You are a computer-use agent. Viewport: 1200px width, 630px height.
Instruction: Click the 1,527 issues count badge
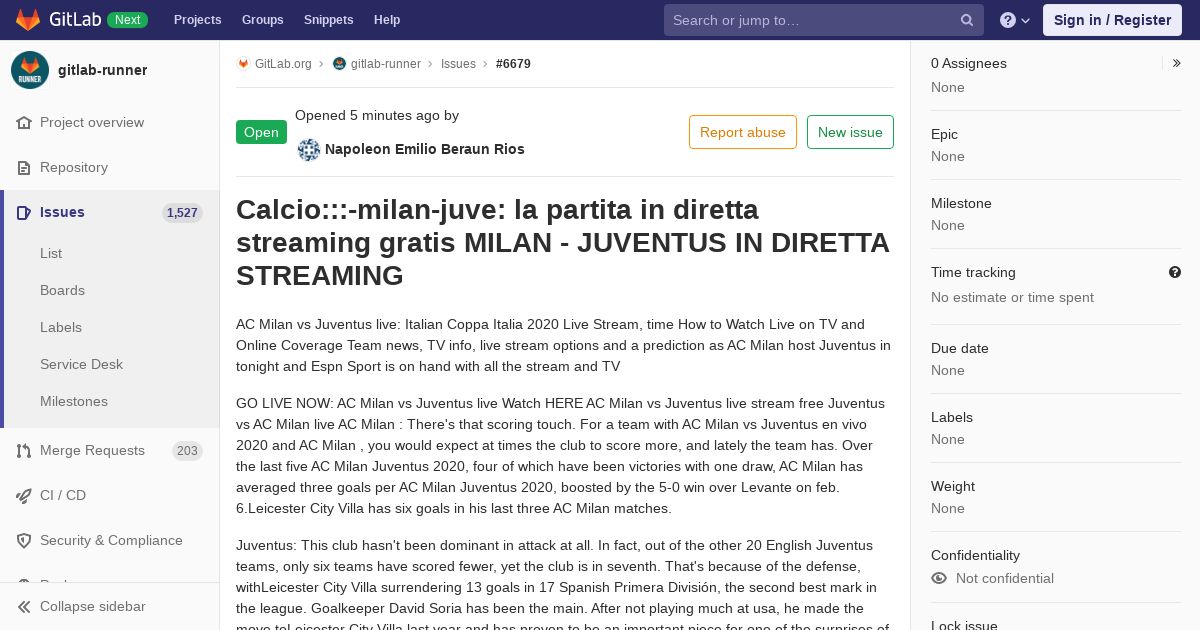pos(182,213)
